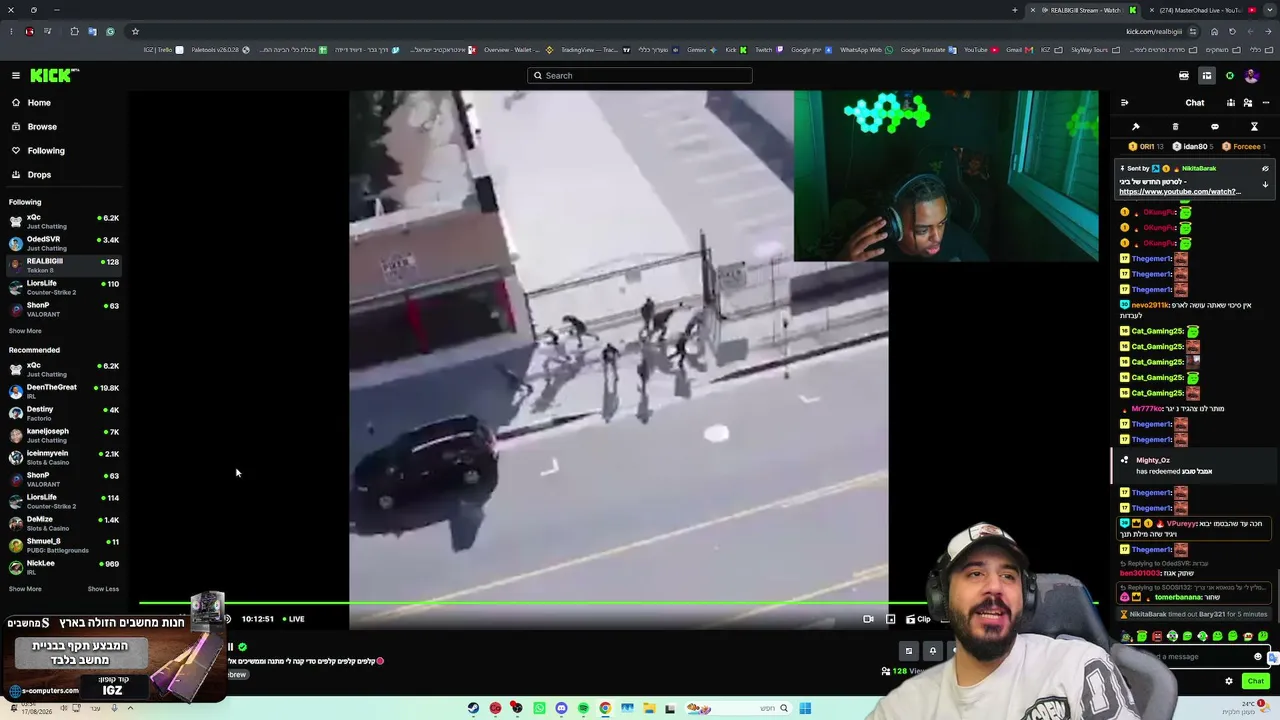Seek on the green stream progress bar

(x=618, y=603)
